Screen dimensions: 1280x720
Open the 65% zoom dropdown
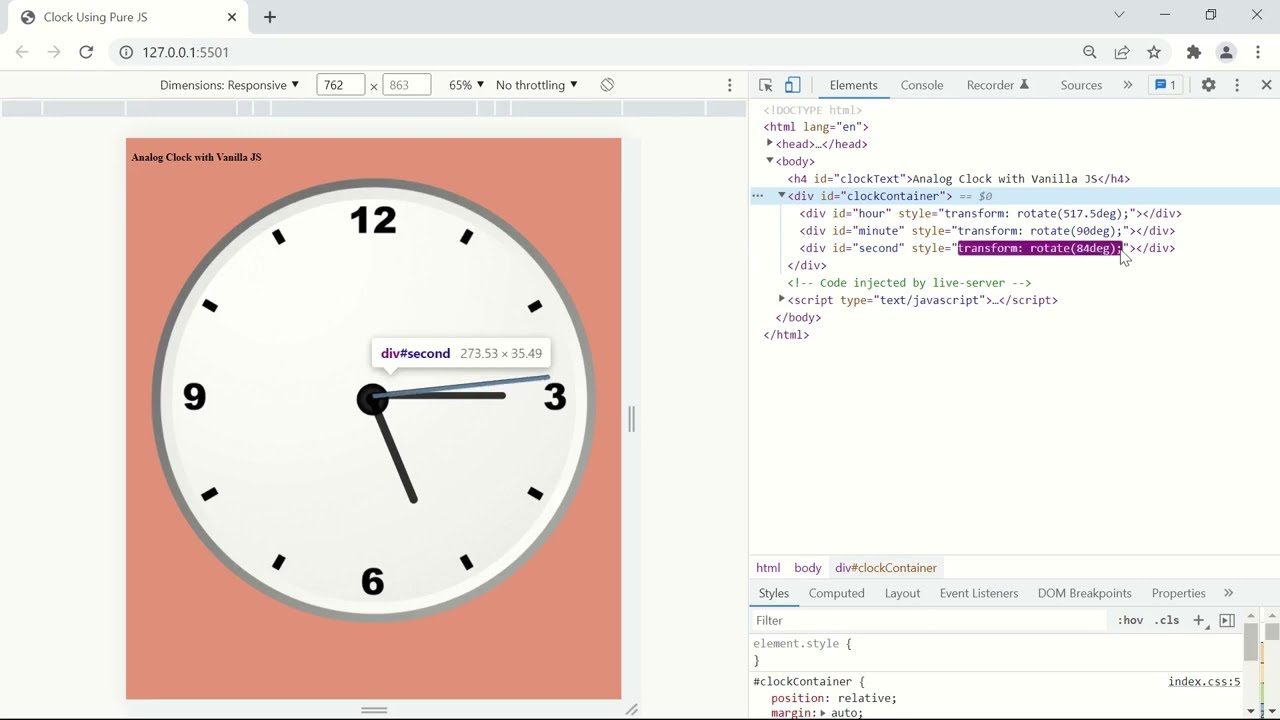coord(466,85)
